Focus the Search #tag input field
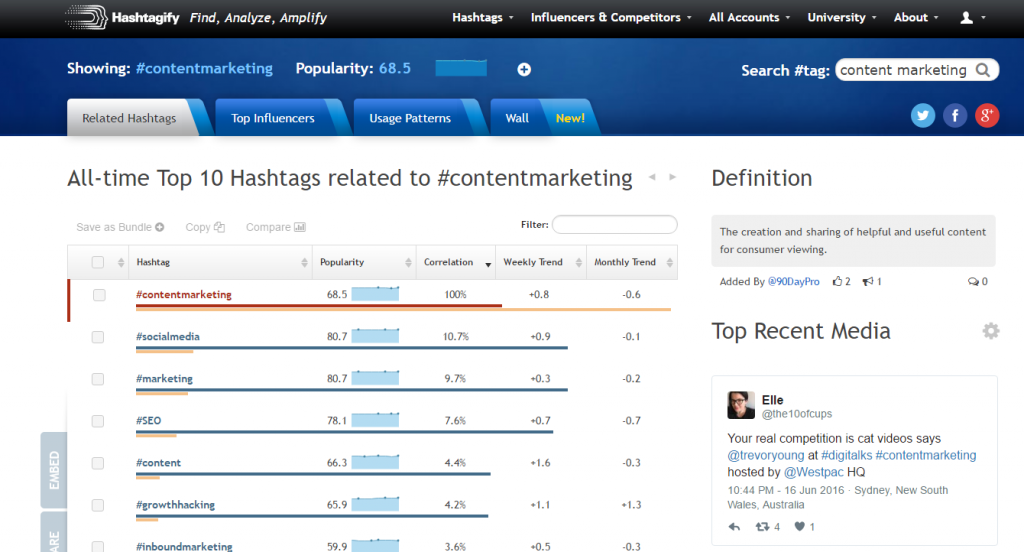The width and height of the screenshot is (1024, 552). [917, 70]
